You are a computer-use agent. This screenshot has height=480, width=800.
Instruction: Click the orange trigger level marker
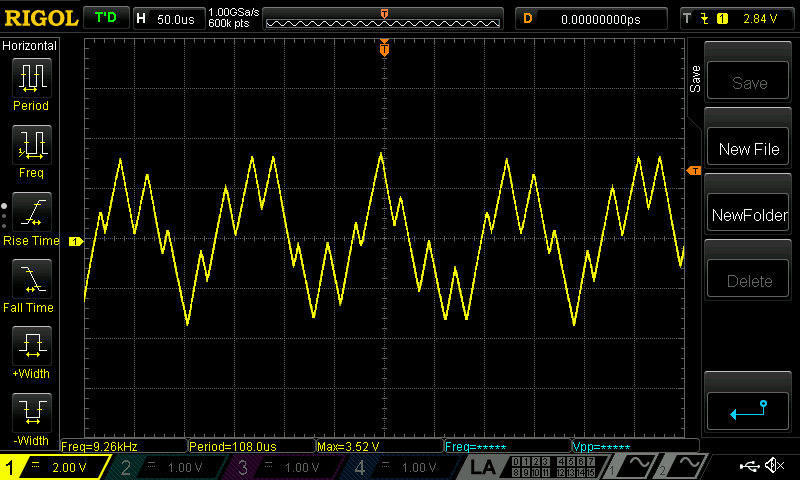pos(693,172)
